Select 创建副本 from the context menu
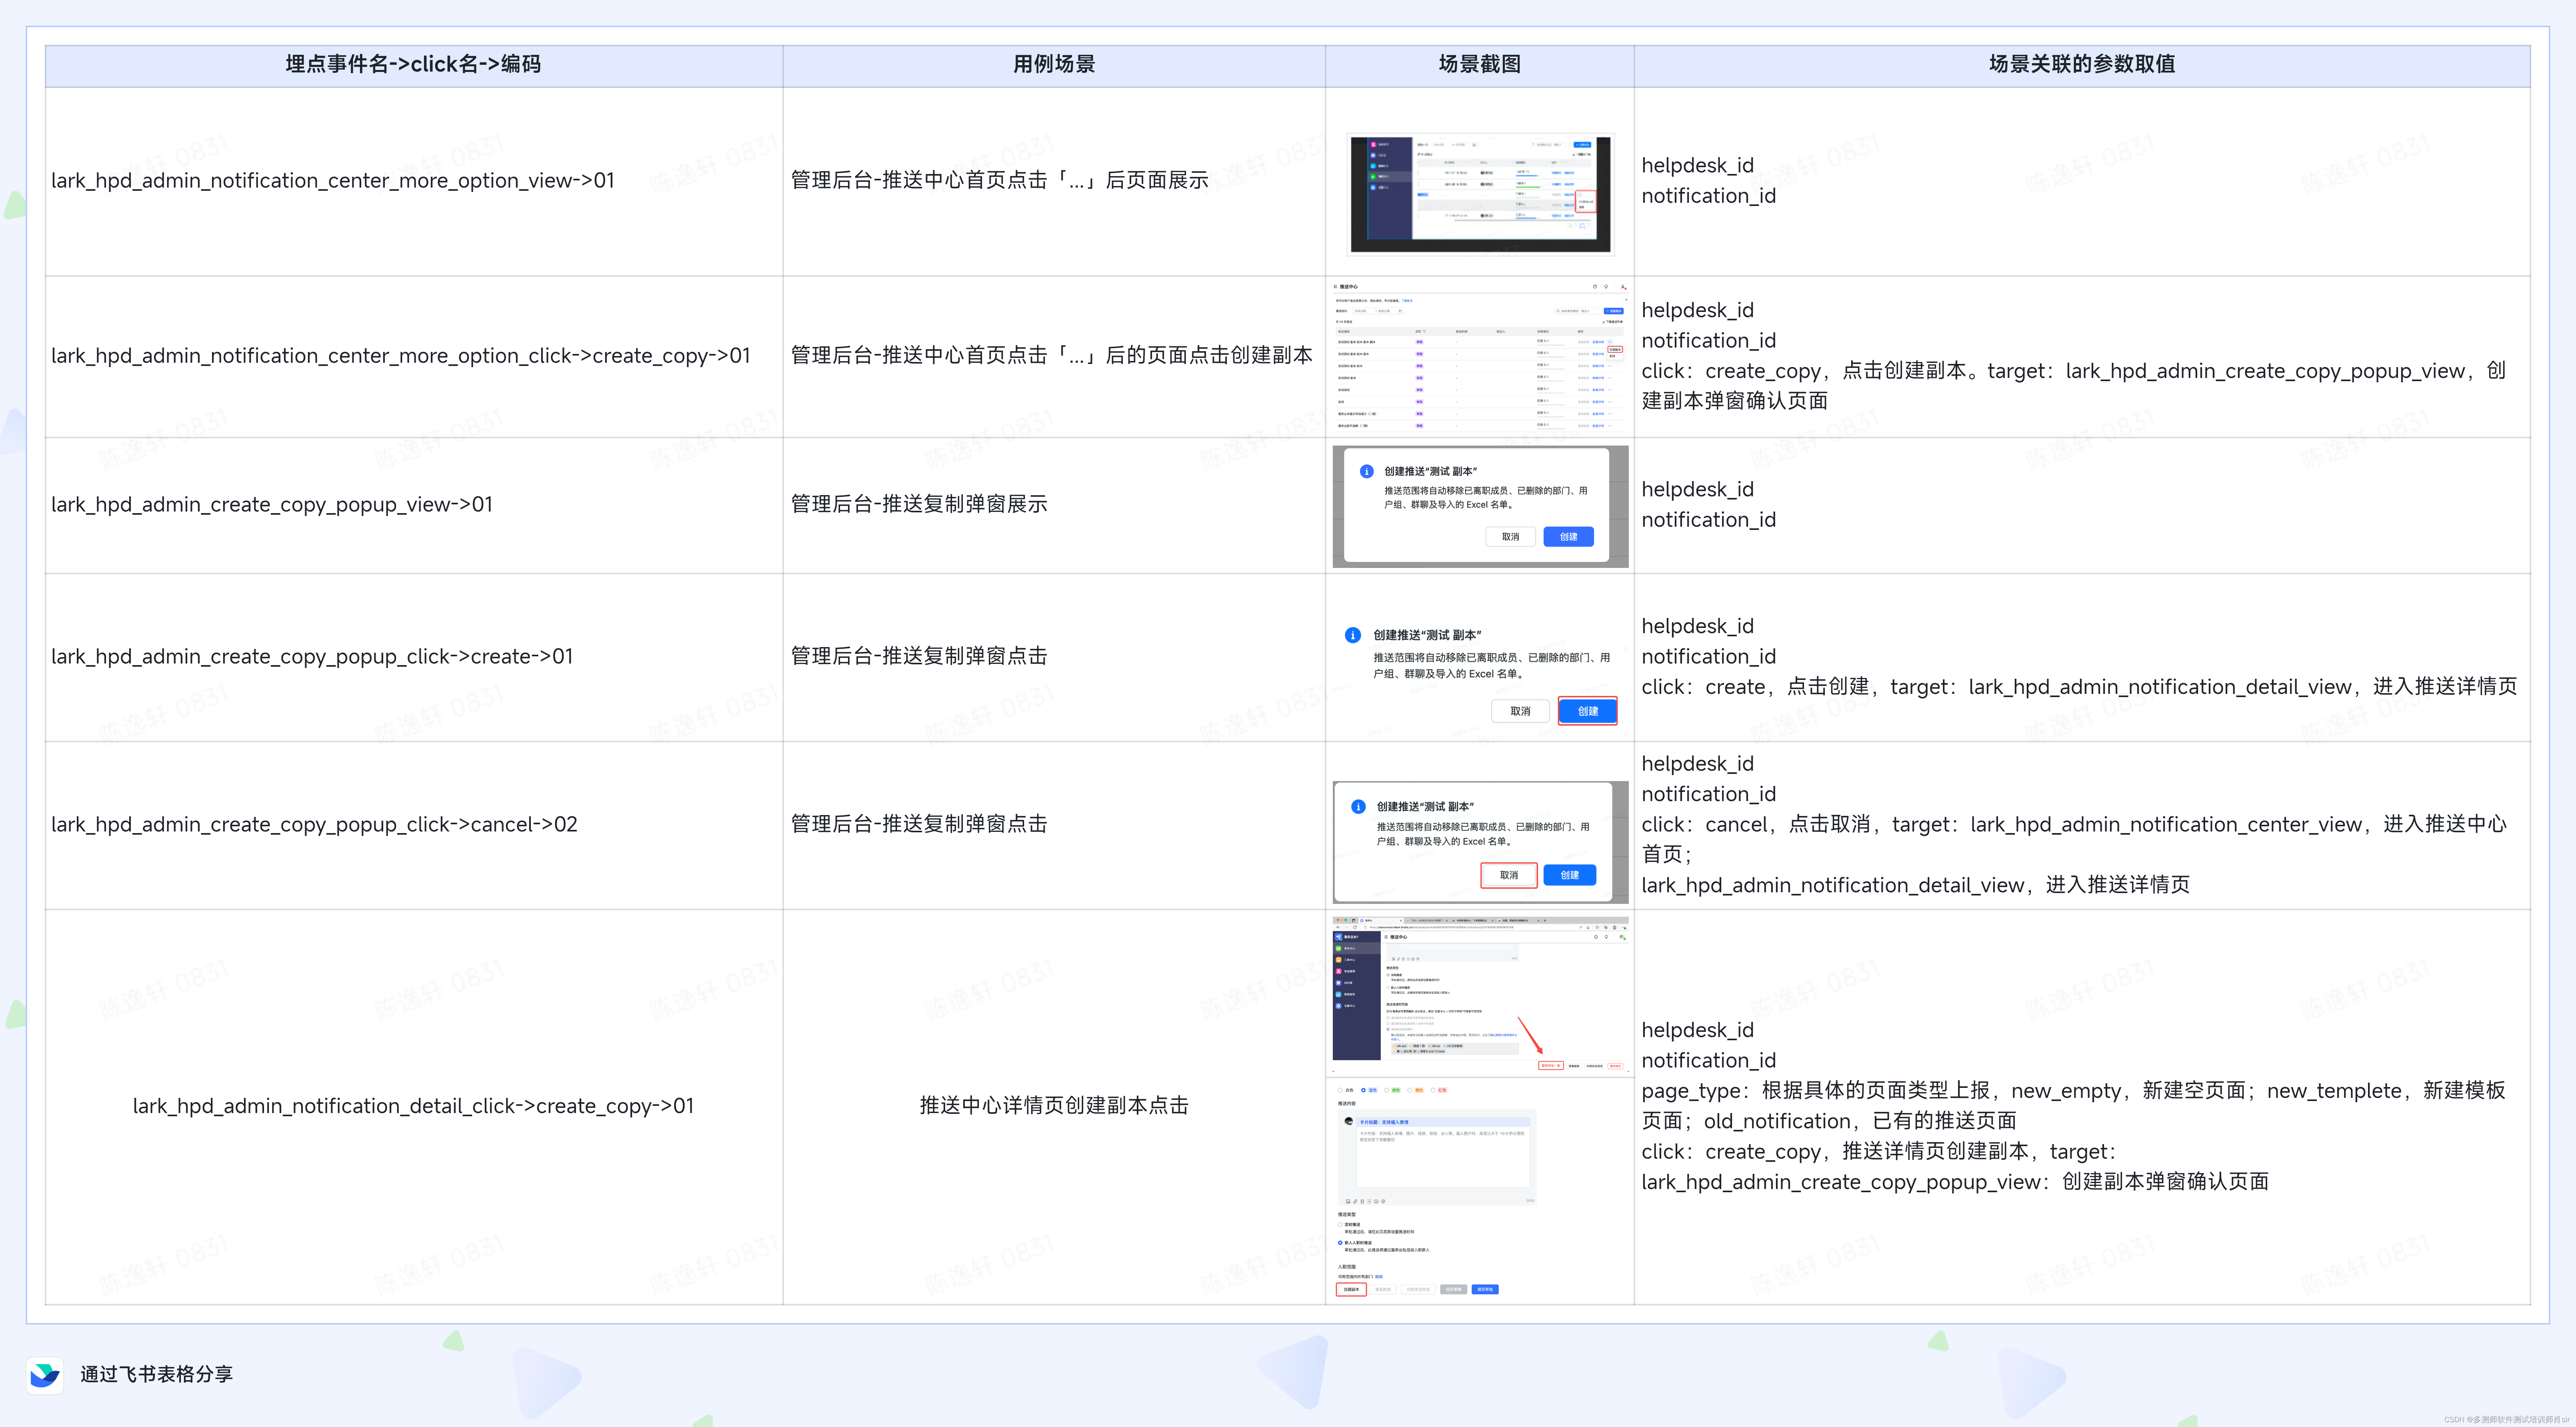Screen dimensions: 2576x1427 [x=1615, y=350]
